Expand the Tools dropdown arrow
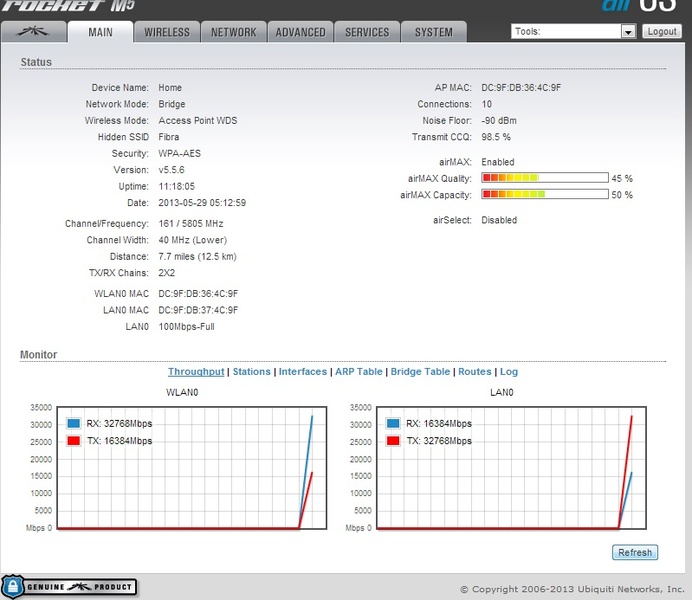 (x=628, y=31)
